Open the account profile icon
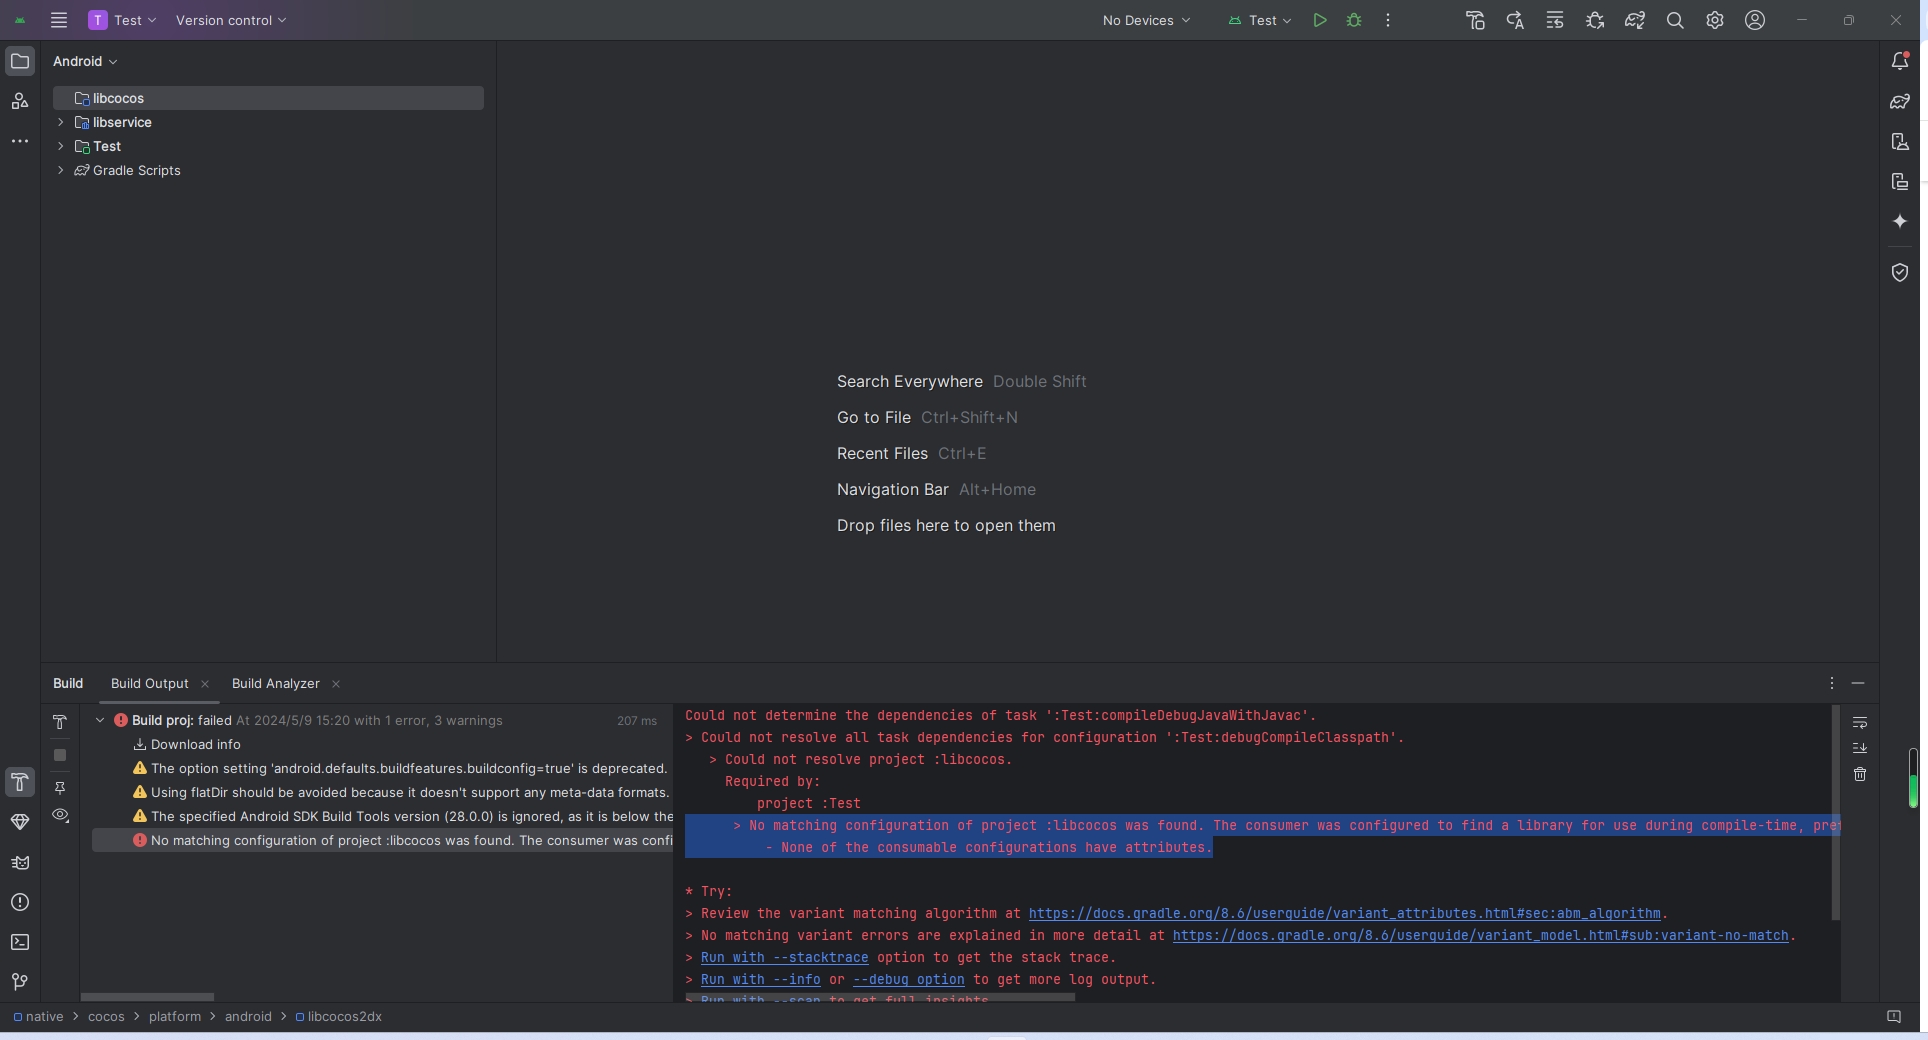 pyautogui.click(x=1755, y=20)
